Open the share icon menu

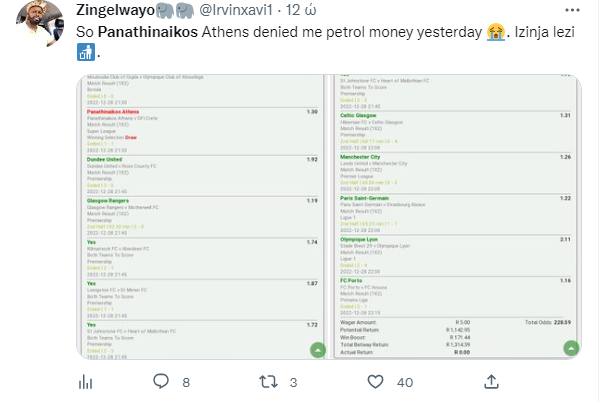(491, 381)
